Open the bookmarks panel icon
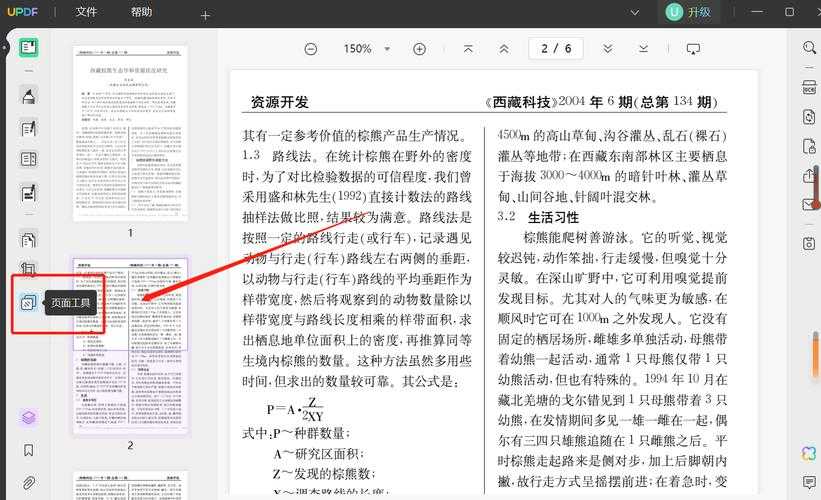The width and height of the screenshot is (821, 500). [29, 451]
